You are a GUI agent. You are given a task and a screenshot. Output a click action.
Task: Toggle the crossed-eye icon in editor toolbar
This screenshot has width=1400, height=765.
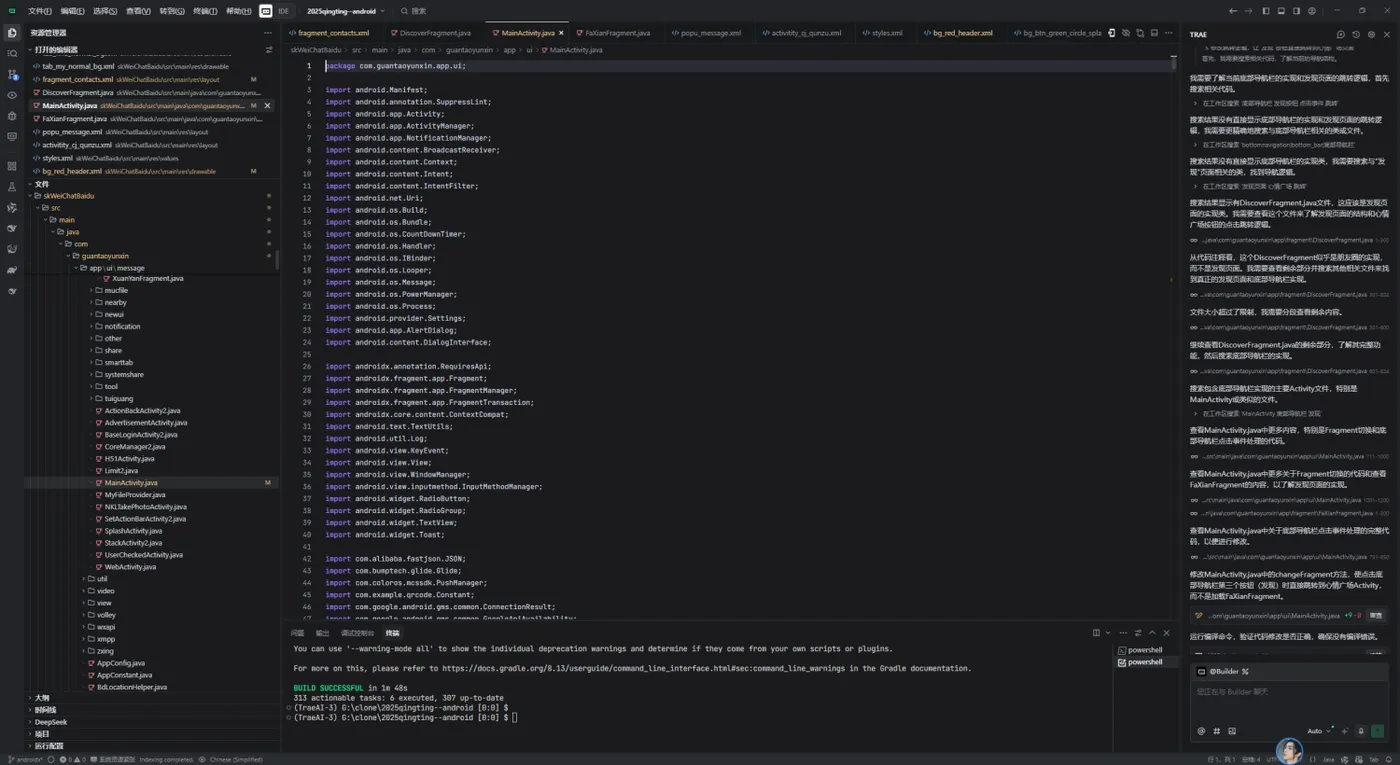point(1126,33)
